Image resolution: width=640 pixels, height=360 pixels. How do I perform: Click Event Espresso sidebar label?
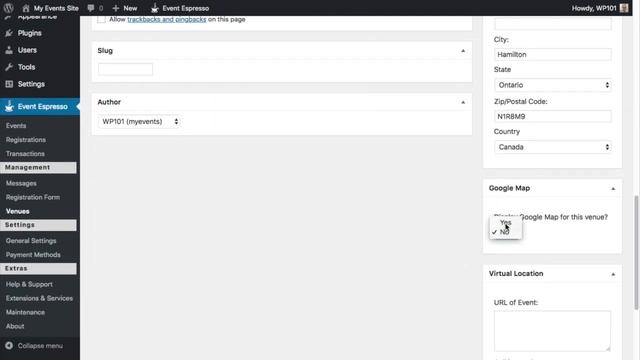click(x=42, y=107)
